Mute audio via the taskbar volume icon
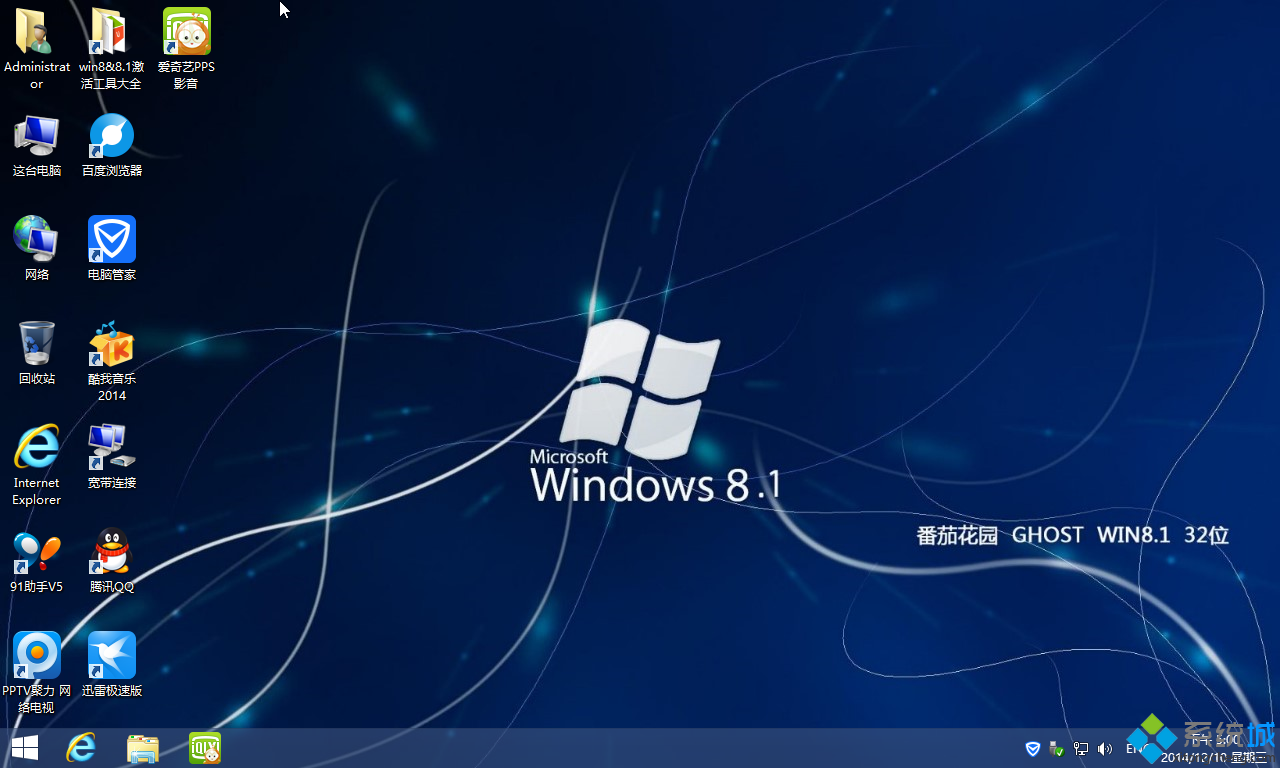The height and width of the screenshot is (768, 1280). coord(1104,748)
